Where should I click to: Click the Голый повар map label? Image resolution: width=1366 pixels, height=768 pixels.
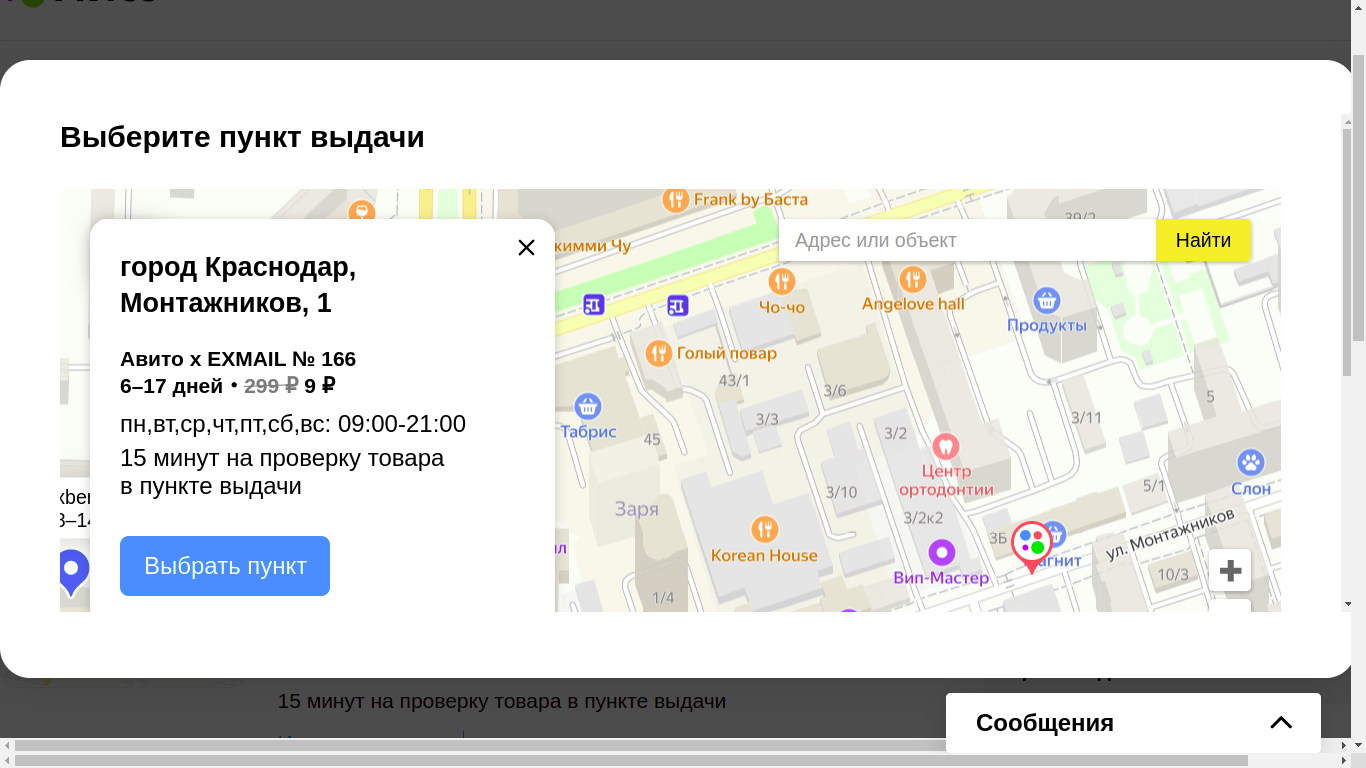(727, 353)
